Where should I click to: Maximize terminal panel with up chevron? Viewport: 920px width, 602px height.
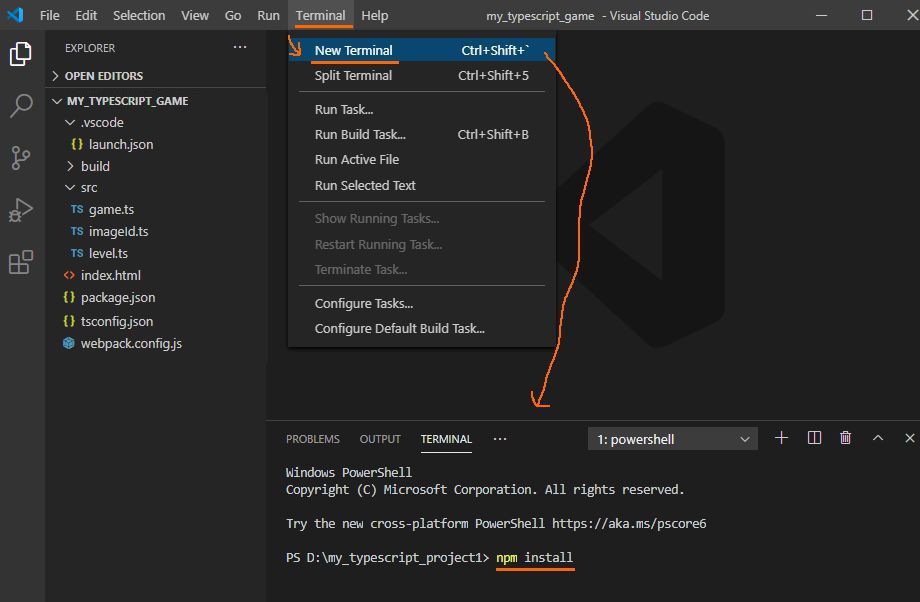pyautogui.click(x=878, y=438)
